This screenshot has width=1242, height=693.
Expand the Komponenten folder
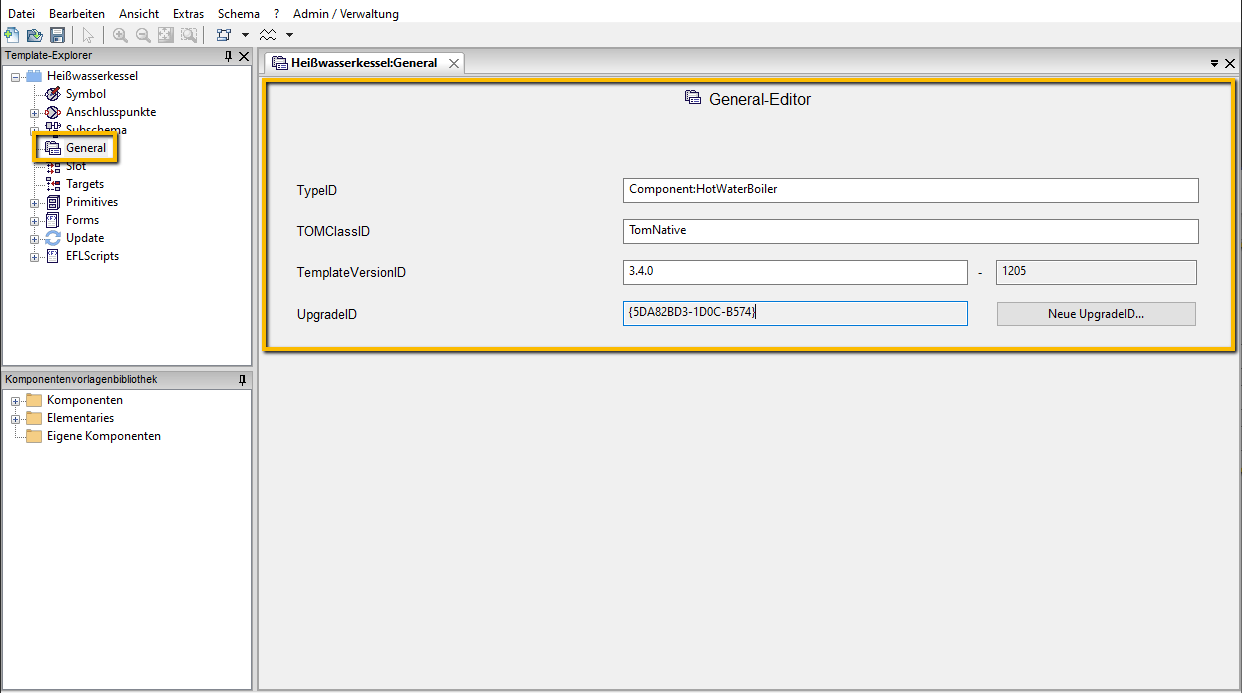[16, 401]
